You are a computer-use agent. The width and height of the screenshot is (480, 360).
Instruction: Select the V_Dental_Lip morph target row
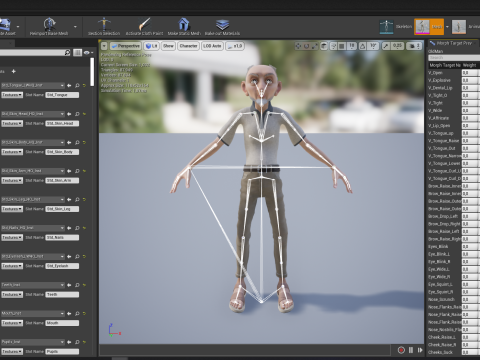(x=454, y=88)
